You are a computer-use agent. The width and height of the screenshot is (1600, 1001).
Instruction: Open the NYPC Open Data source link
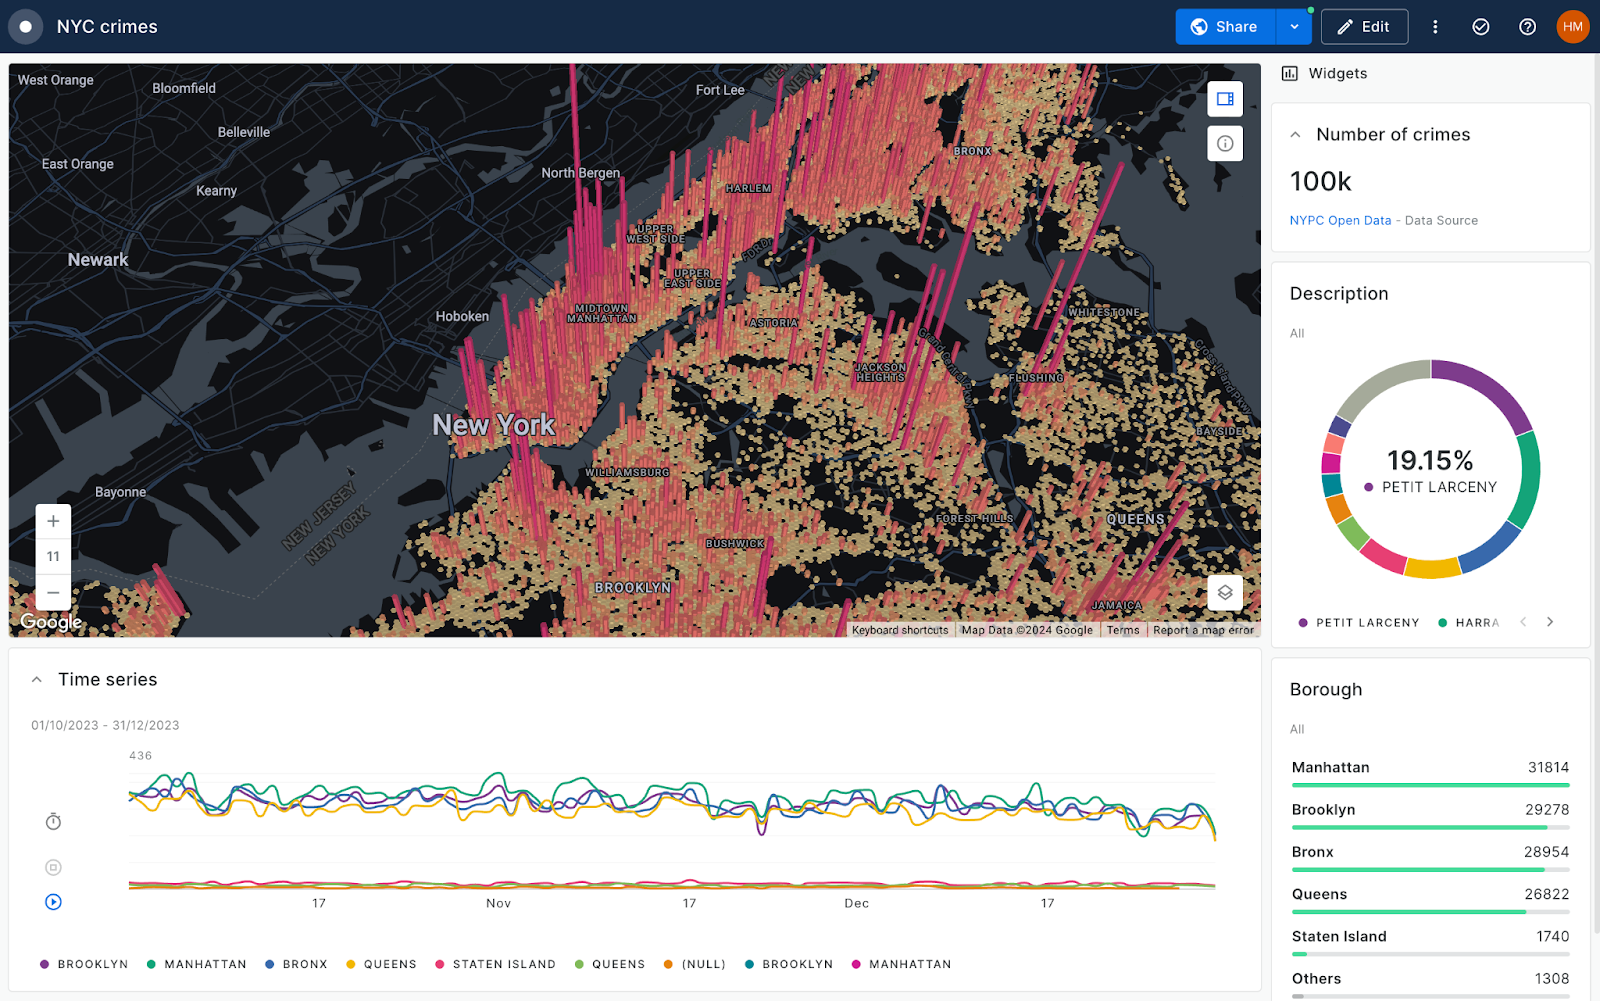1340,220
